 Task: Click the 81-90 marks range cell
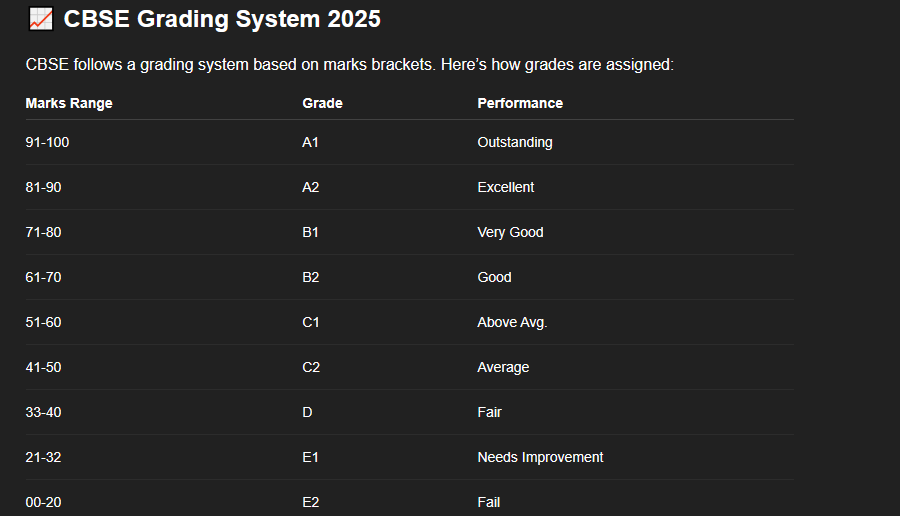tap(43, 187)
